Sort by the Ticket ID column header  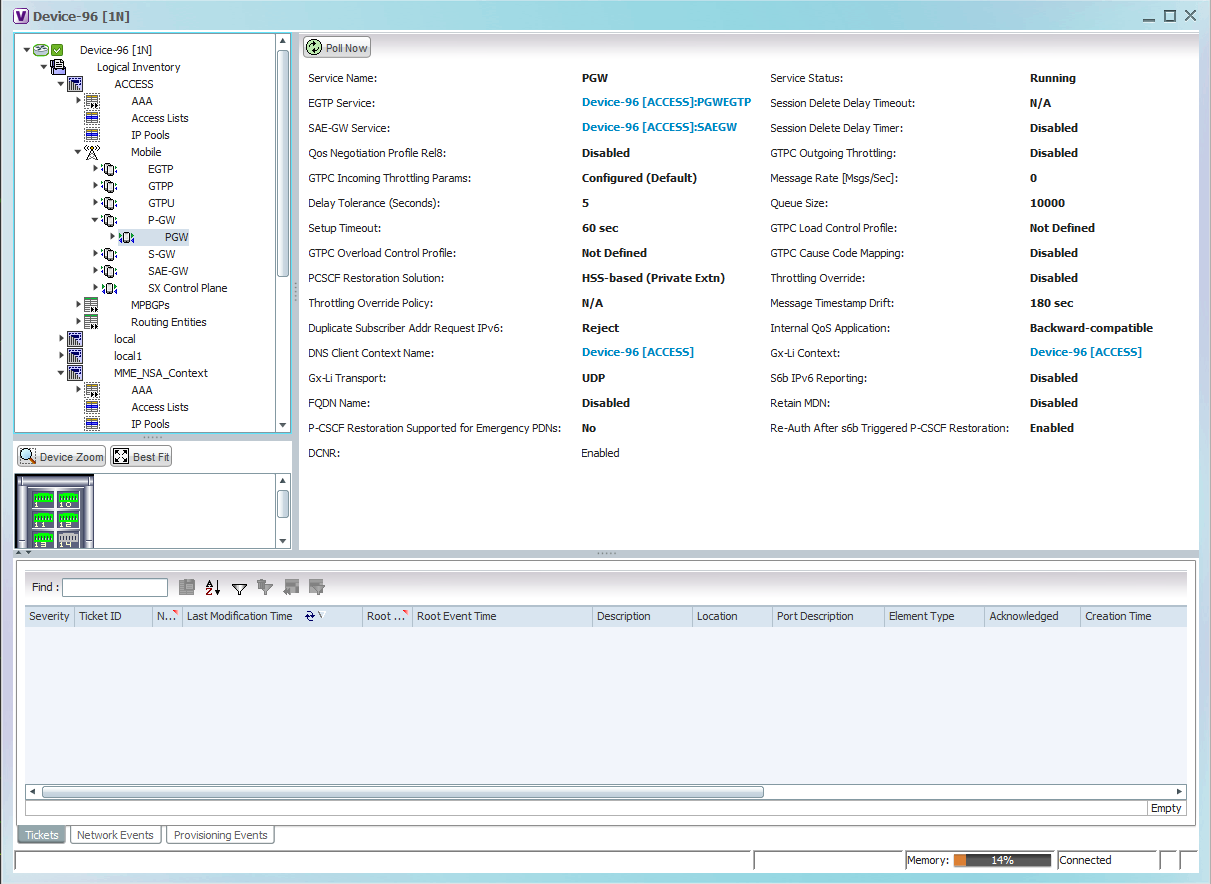pos(113,616)
